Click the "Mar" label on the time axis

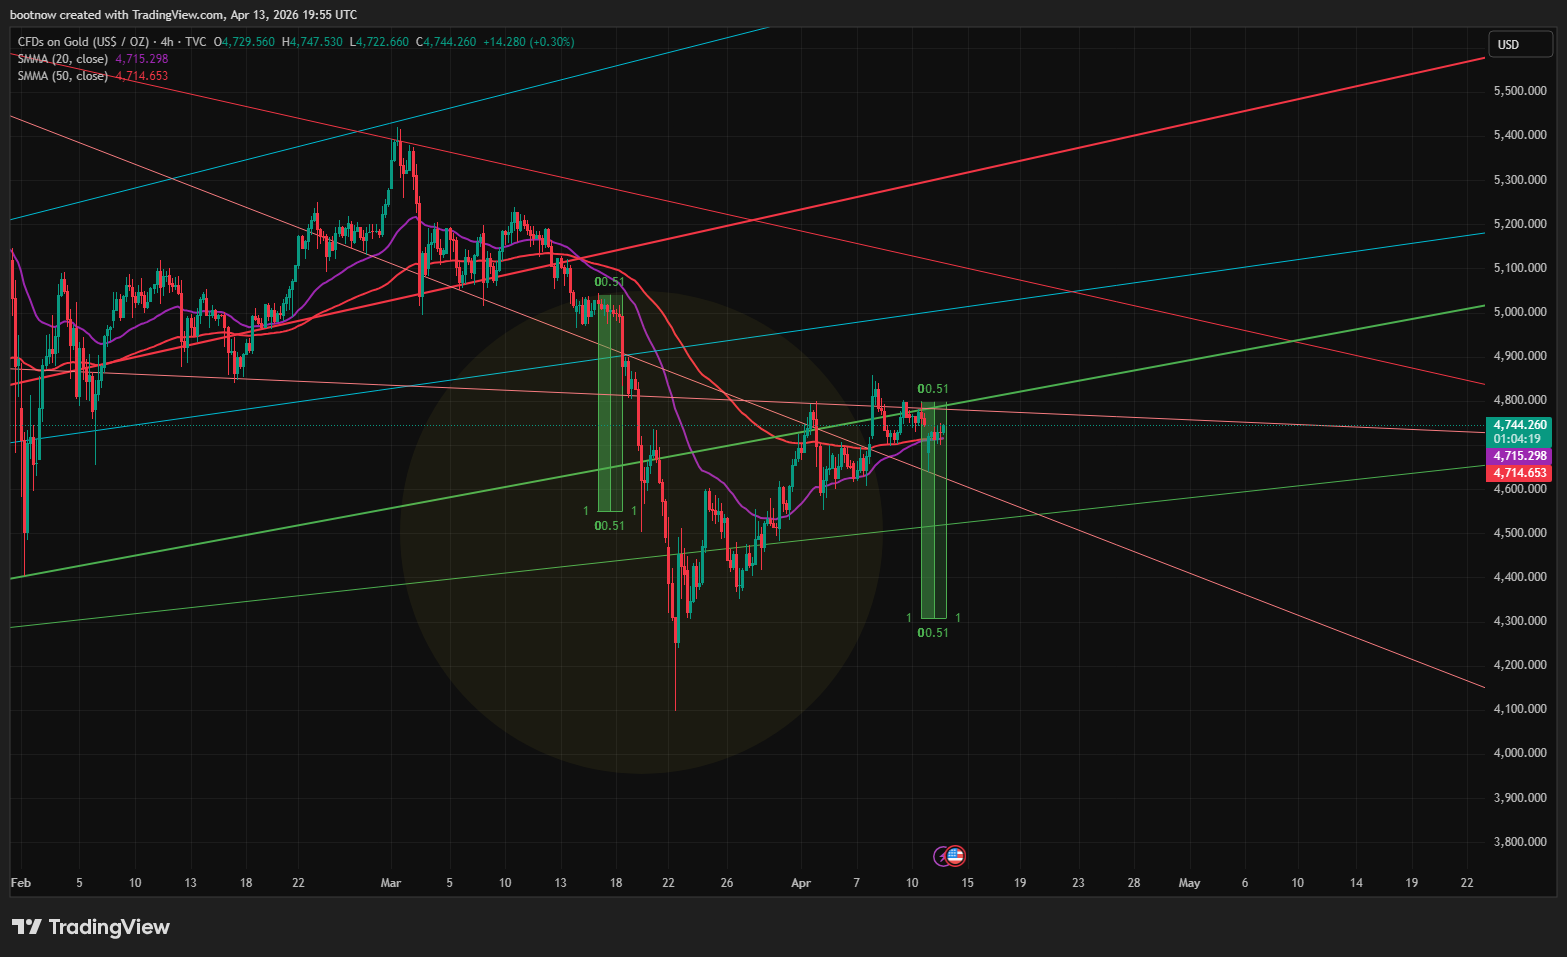point(391,883)
